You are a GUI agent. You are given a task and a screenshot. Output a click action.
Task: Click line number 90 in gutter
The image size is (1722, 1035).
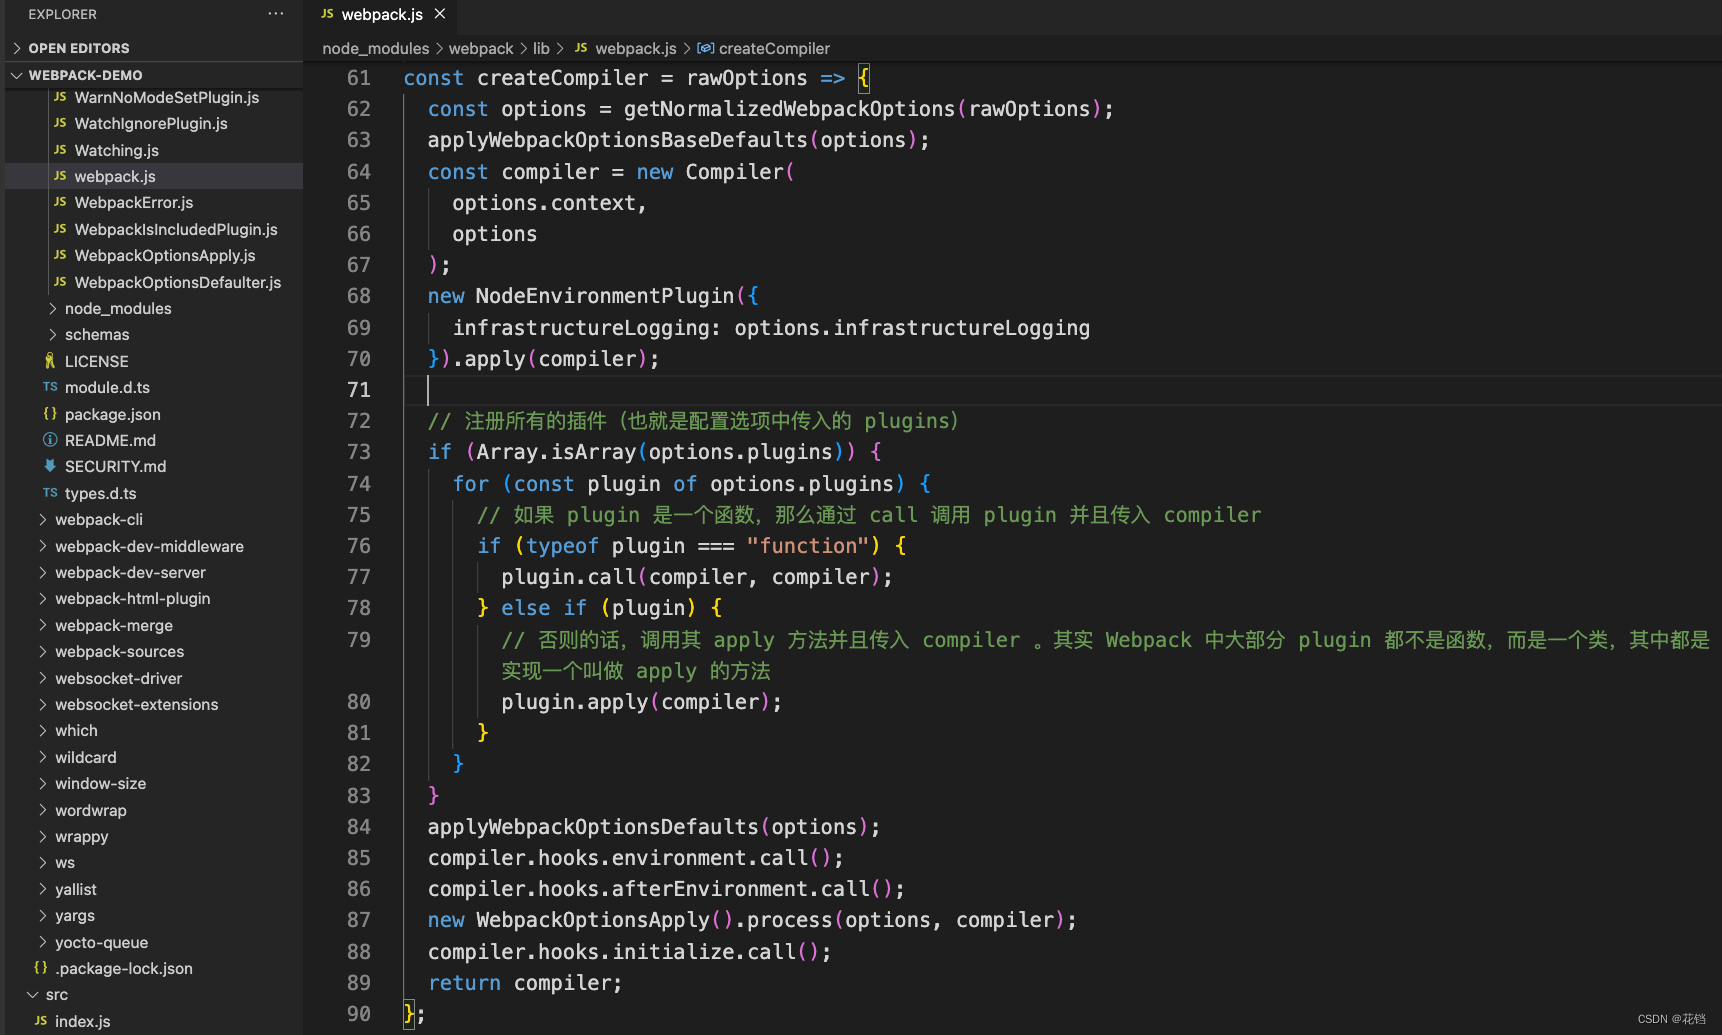tap(358, 1014)
